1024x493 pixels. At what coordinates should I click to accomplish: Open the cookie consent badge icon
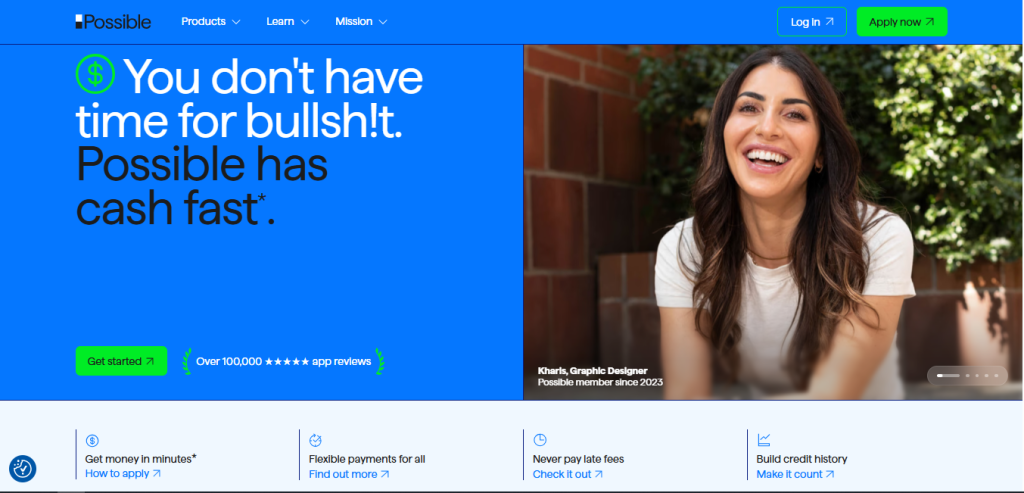(23, 469)
